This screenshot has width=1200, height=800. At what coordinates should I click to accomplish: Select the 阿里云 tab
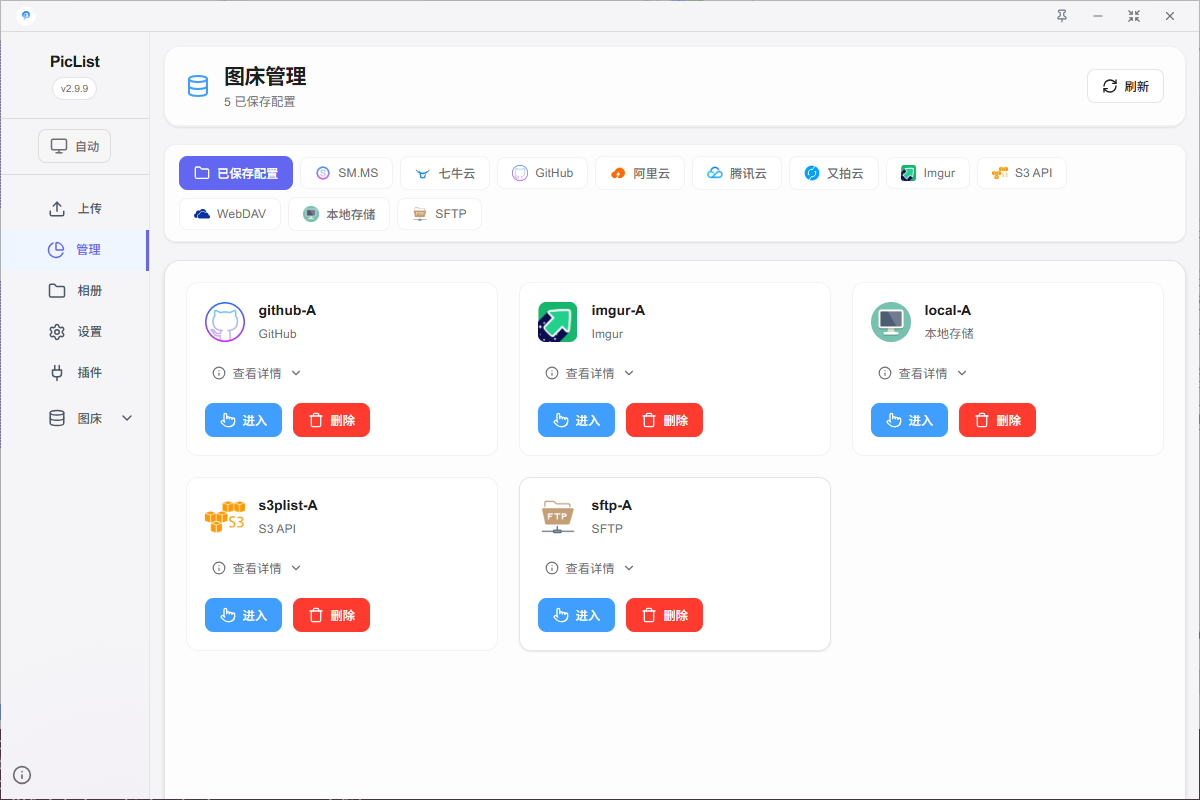coord(640,173)
